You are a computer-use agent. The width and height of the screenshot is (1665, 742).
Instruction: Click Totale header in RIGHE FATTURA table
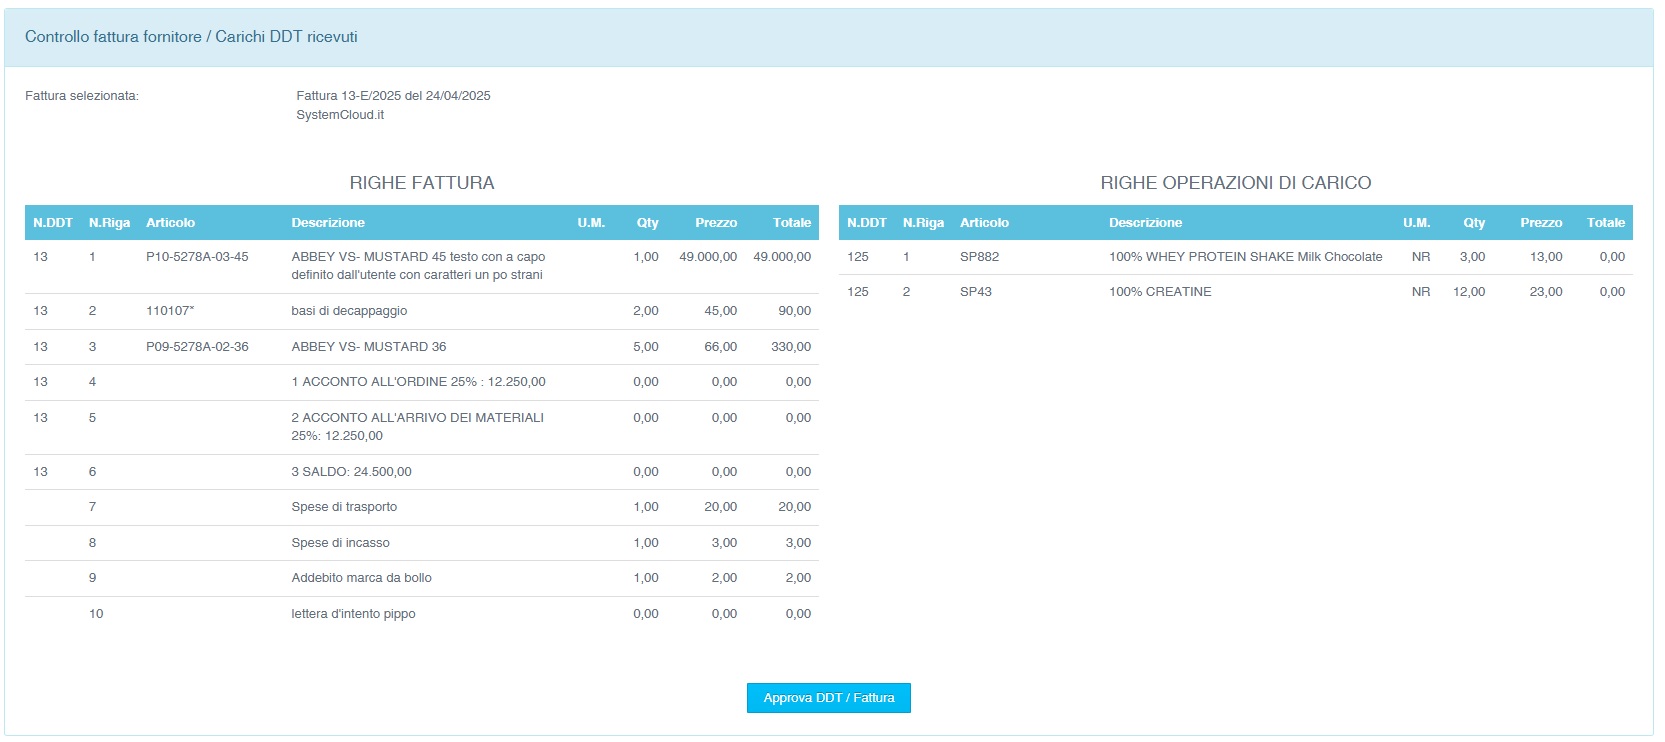(791, 223)
